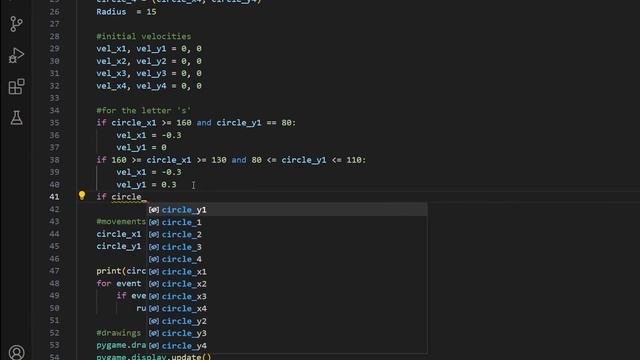Viewport: 640px width, 360px height.
Task: Click the variable icon beside circle_x1 suggestion
Action: pyautogui.click(x=153, y=271)
